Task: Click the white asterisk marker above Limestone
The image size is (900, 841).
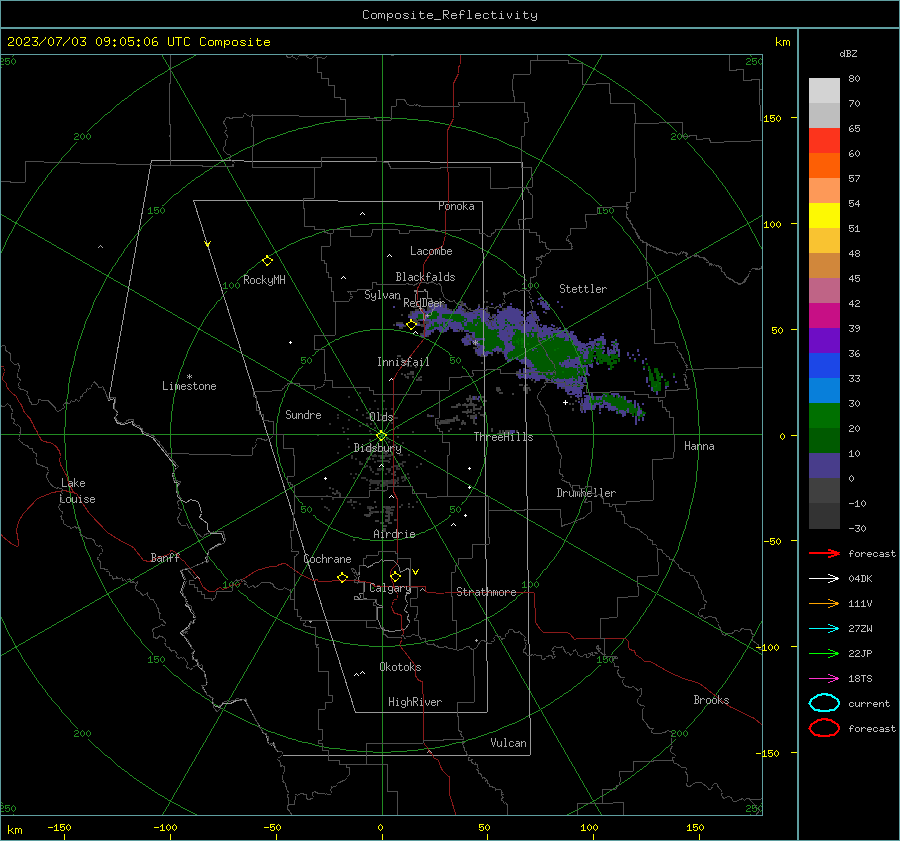Action: tap(189, 377)
